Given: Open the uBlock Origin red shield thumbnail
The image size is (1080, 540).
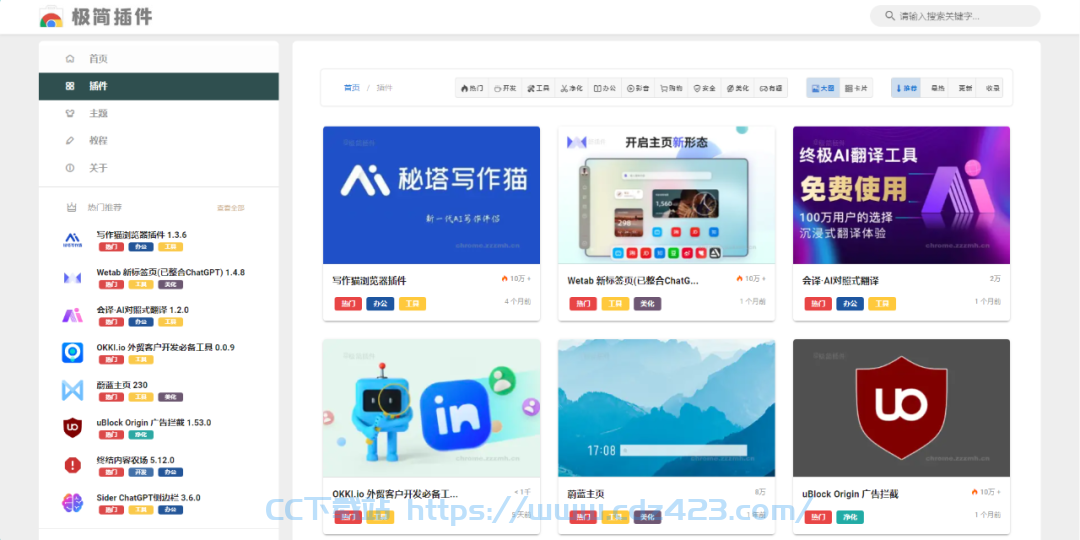Looking at the screenshot, I should [901, 408].
